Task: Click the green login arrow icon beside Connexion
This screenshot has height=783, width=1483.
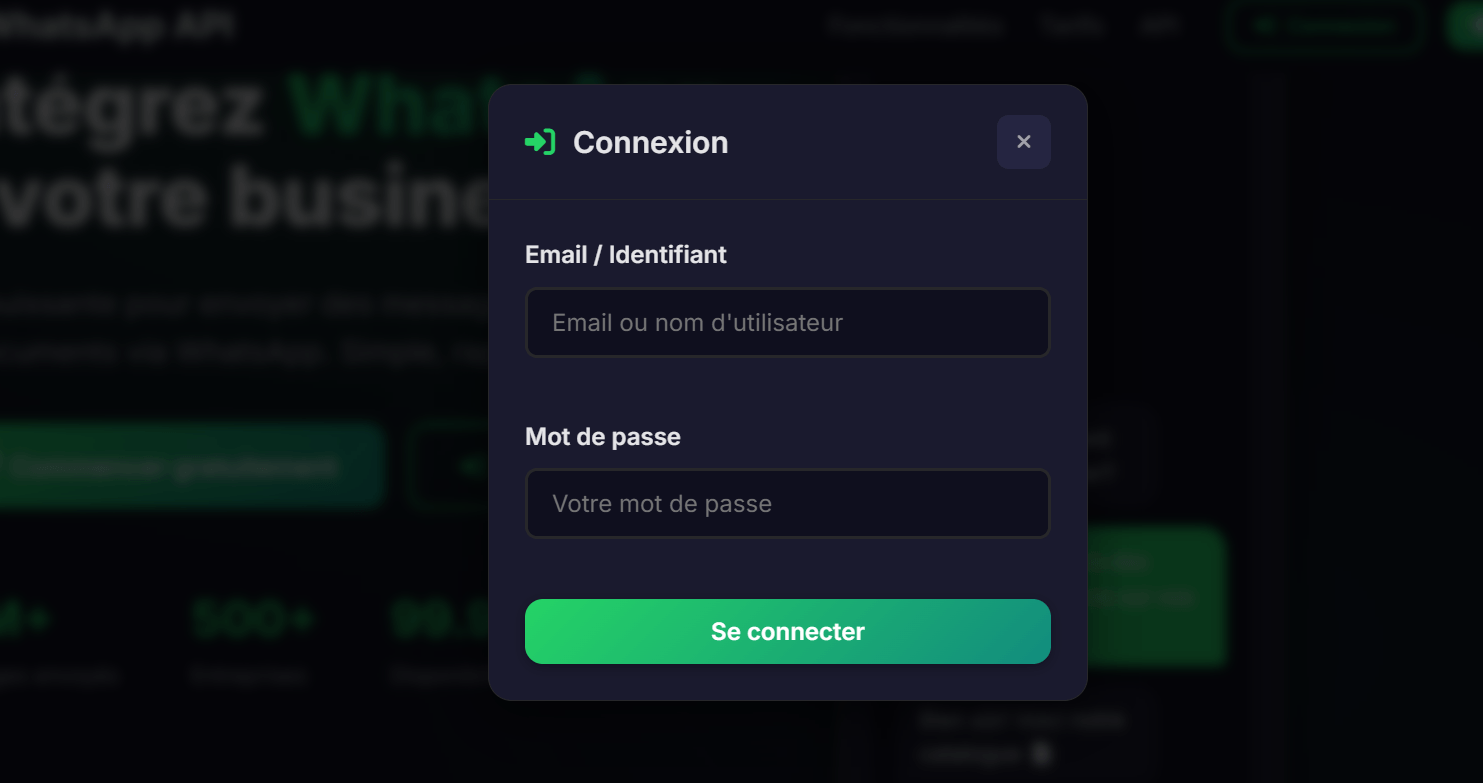Action: tap(540, 142)
